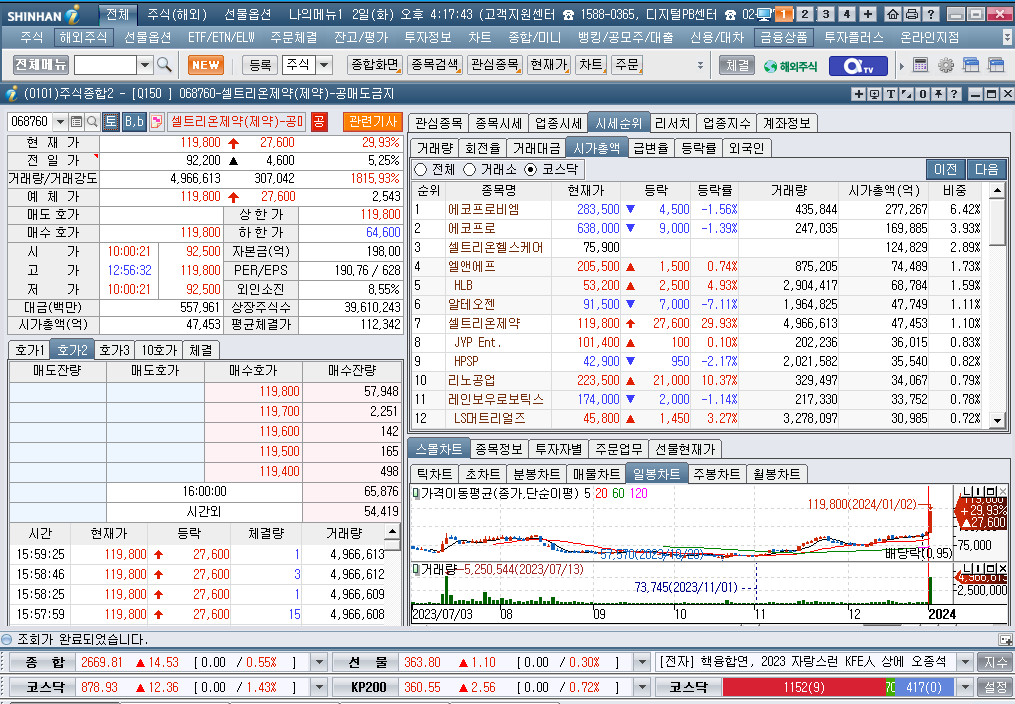
Task: Switch to the 호가1 tab
Action: tap(30, 350)
